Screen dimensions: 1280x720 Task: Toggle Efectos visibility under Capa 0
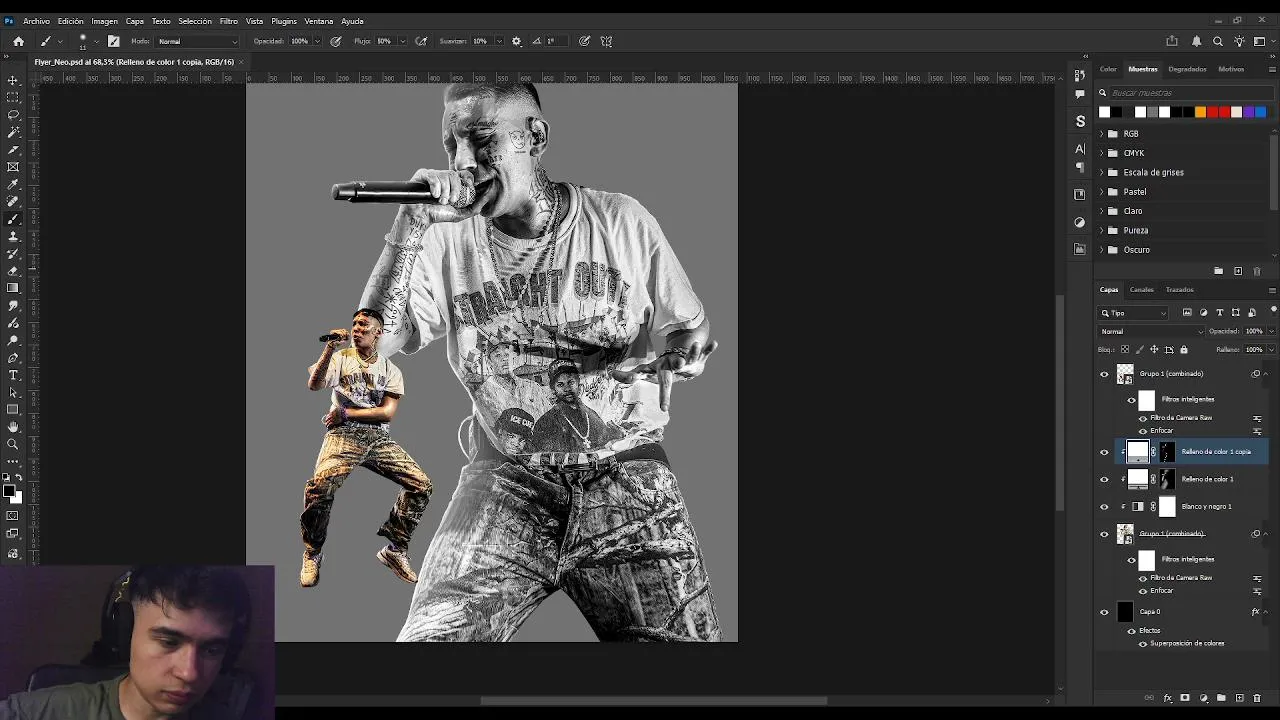(x=1131, y=631)
